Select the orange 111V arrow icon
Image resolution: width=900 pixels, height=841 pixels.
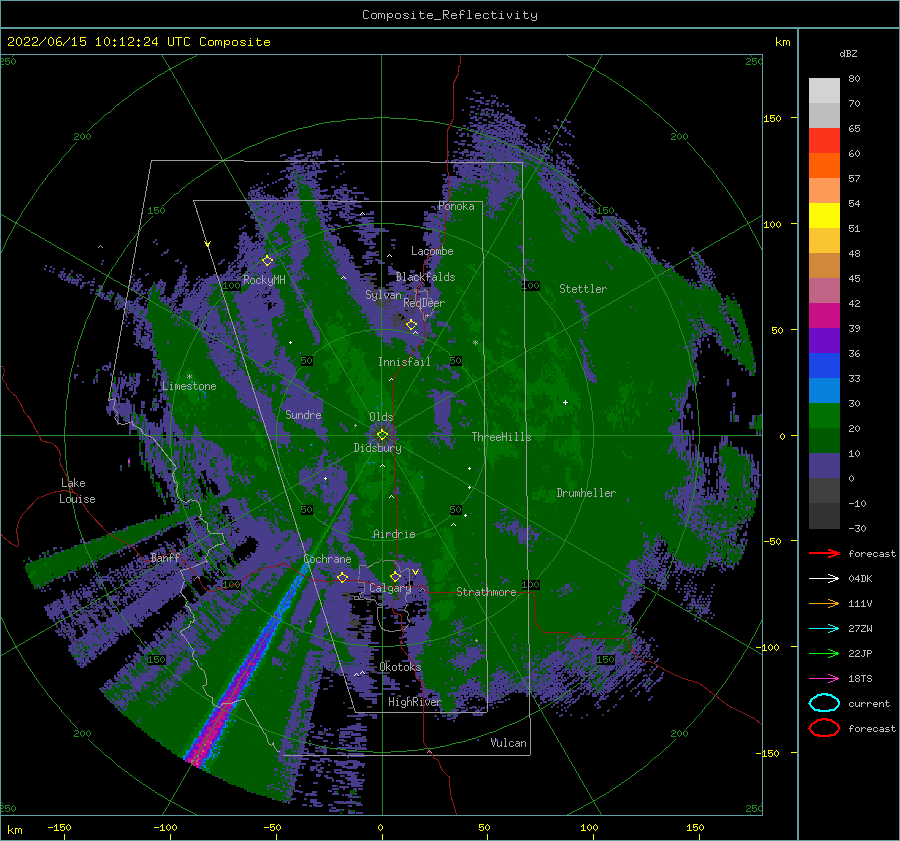tap(824, 603)
